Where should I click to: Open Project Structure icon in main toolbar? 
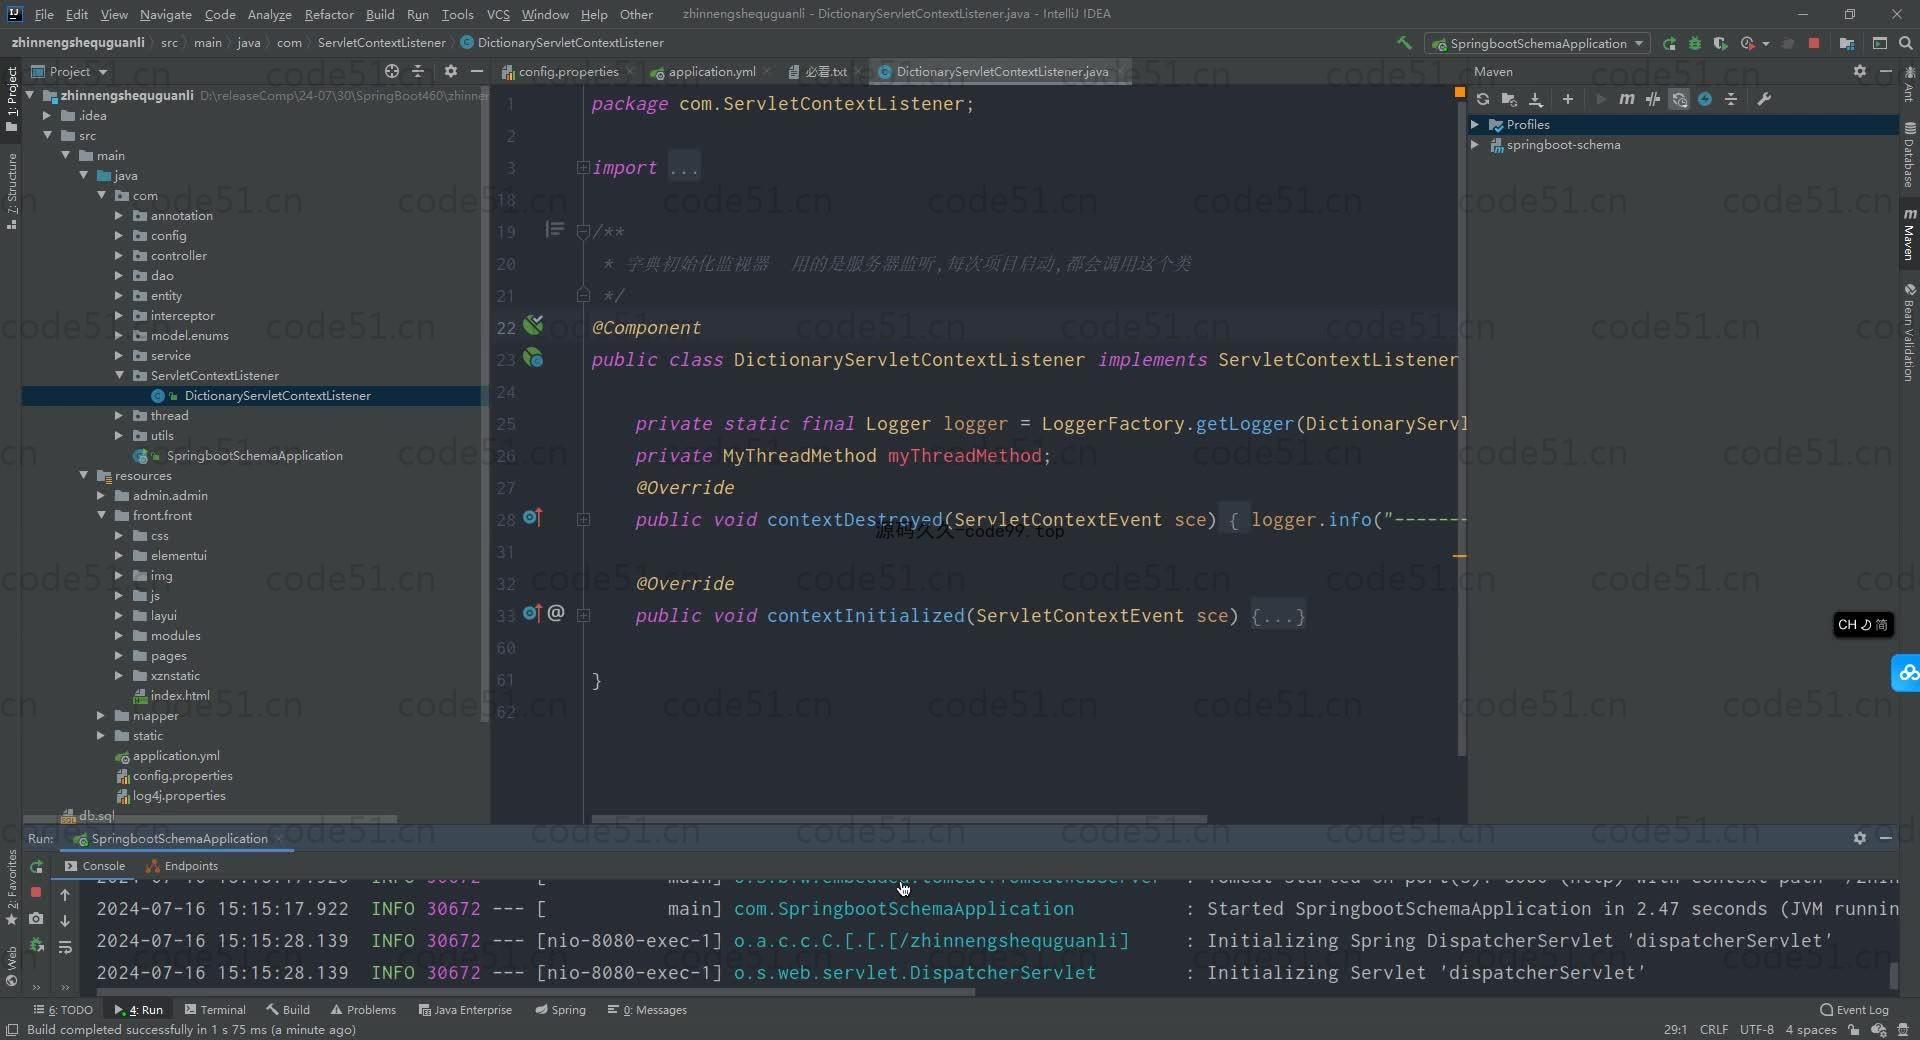(x=1847, y=43)
